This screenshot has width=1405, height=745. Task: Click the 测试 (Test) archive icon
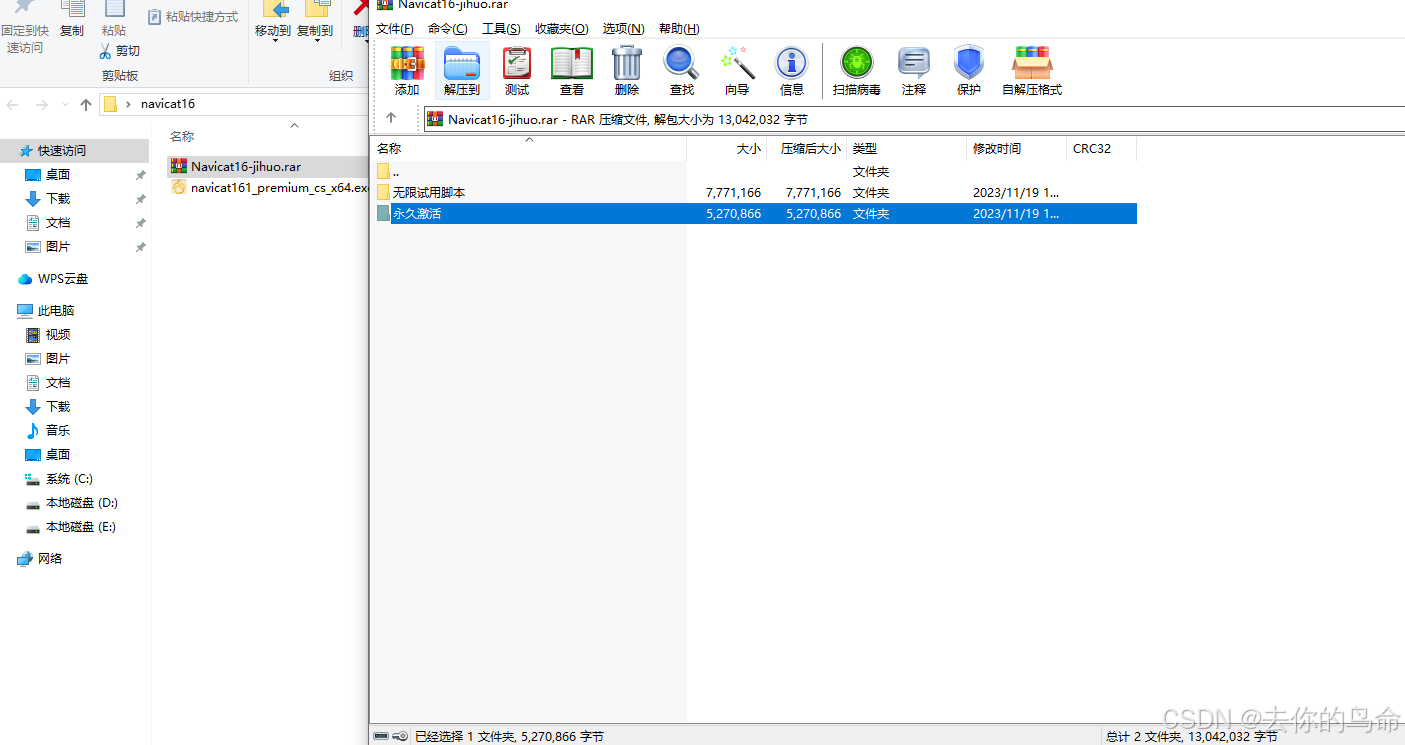[517, 71]
